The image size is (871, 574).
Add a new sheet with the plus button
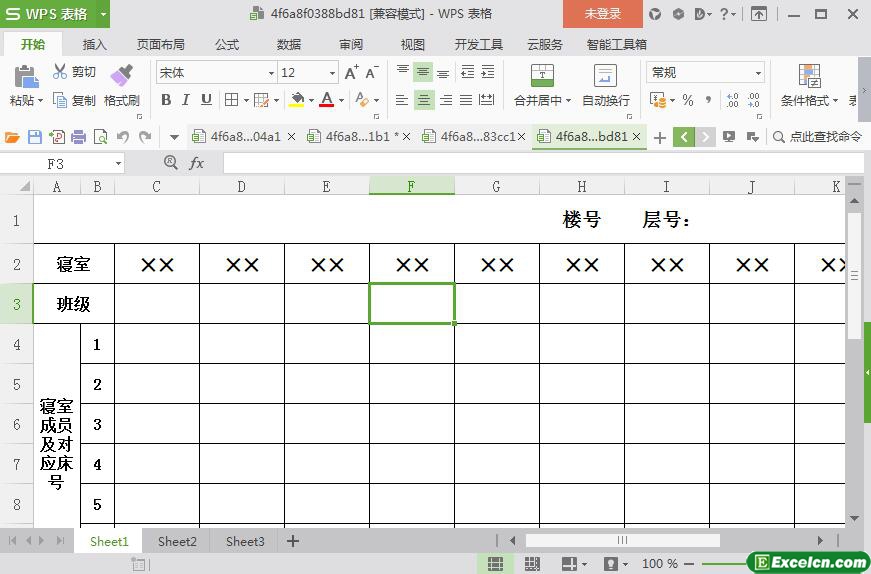pyautogui.click(x=293, y=541)
